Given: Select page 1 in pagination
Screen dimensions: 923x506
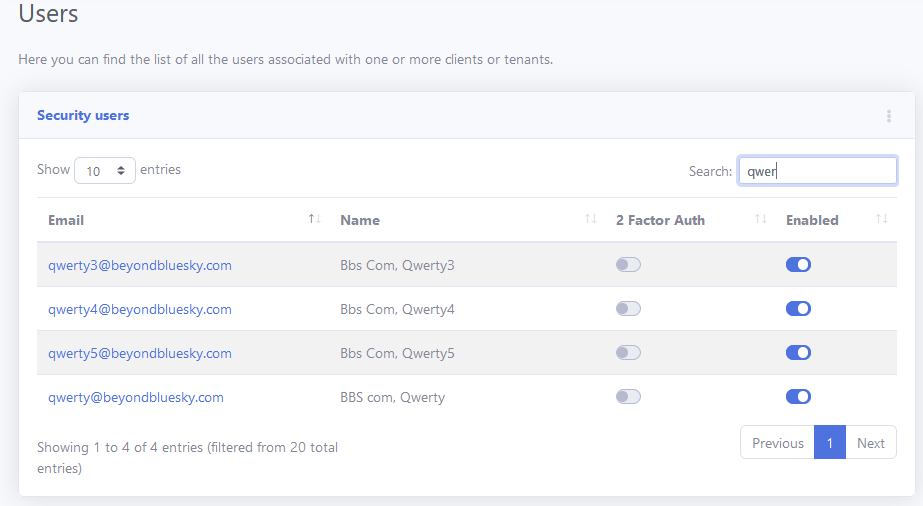Looking at the screenshot, I should tap(829, 443).
